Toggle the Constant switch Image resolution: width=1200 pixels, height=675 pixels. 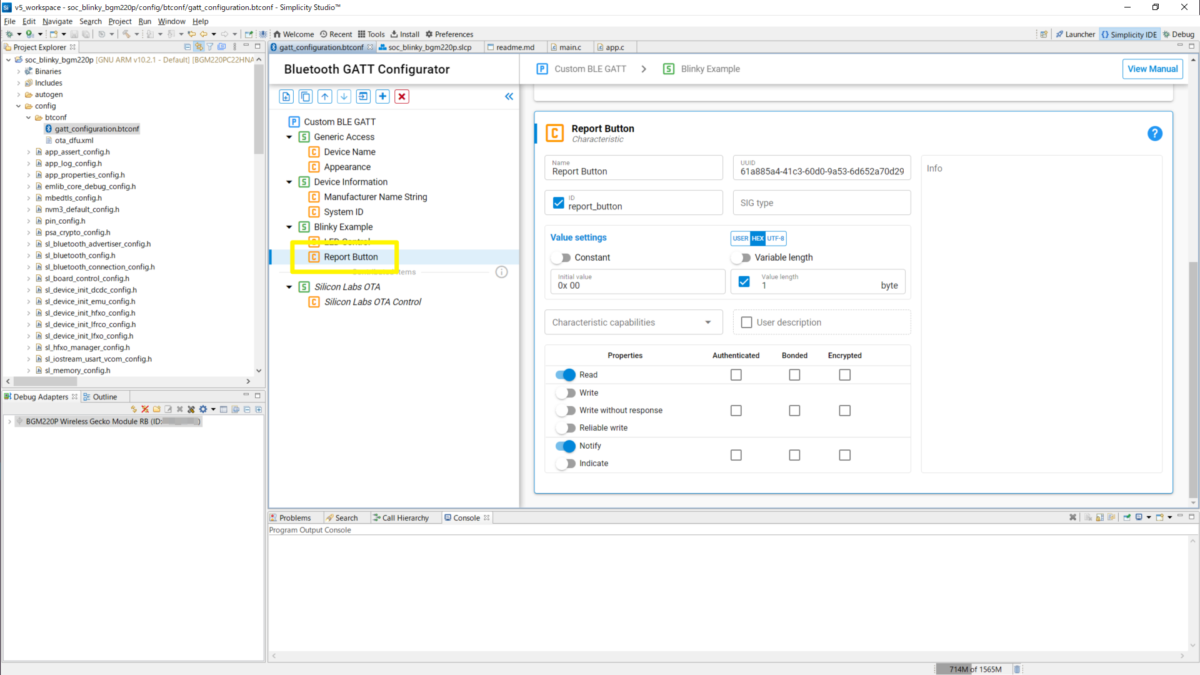coord(563,257)
